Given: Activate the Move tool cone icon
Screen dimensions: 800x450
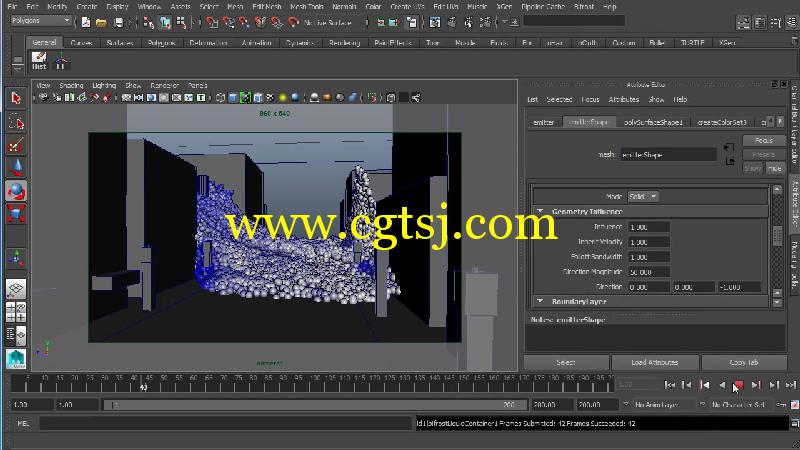Looking at the screenshot, I should [x=16, y=168].
